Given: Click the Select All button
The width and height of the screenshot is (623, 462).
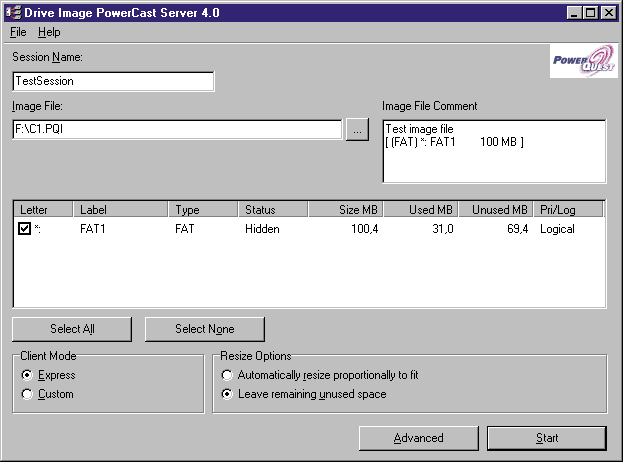Looking at the screenshot, I should (x=72, y=329).
